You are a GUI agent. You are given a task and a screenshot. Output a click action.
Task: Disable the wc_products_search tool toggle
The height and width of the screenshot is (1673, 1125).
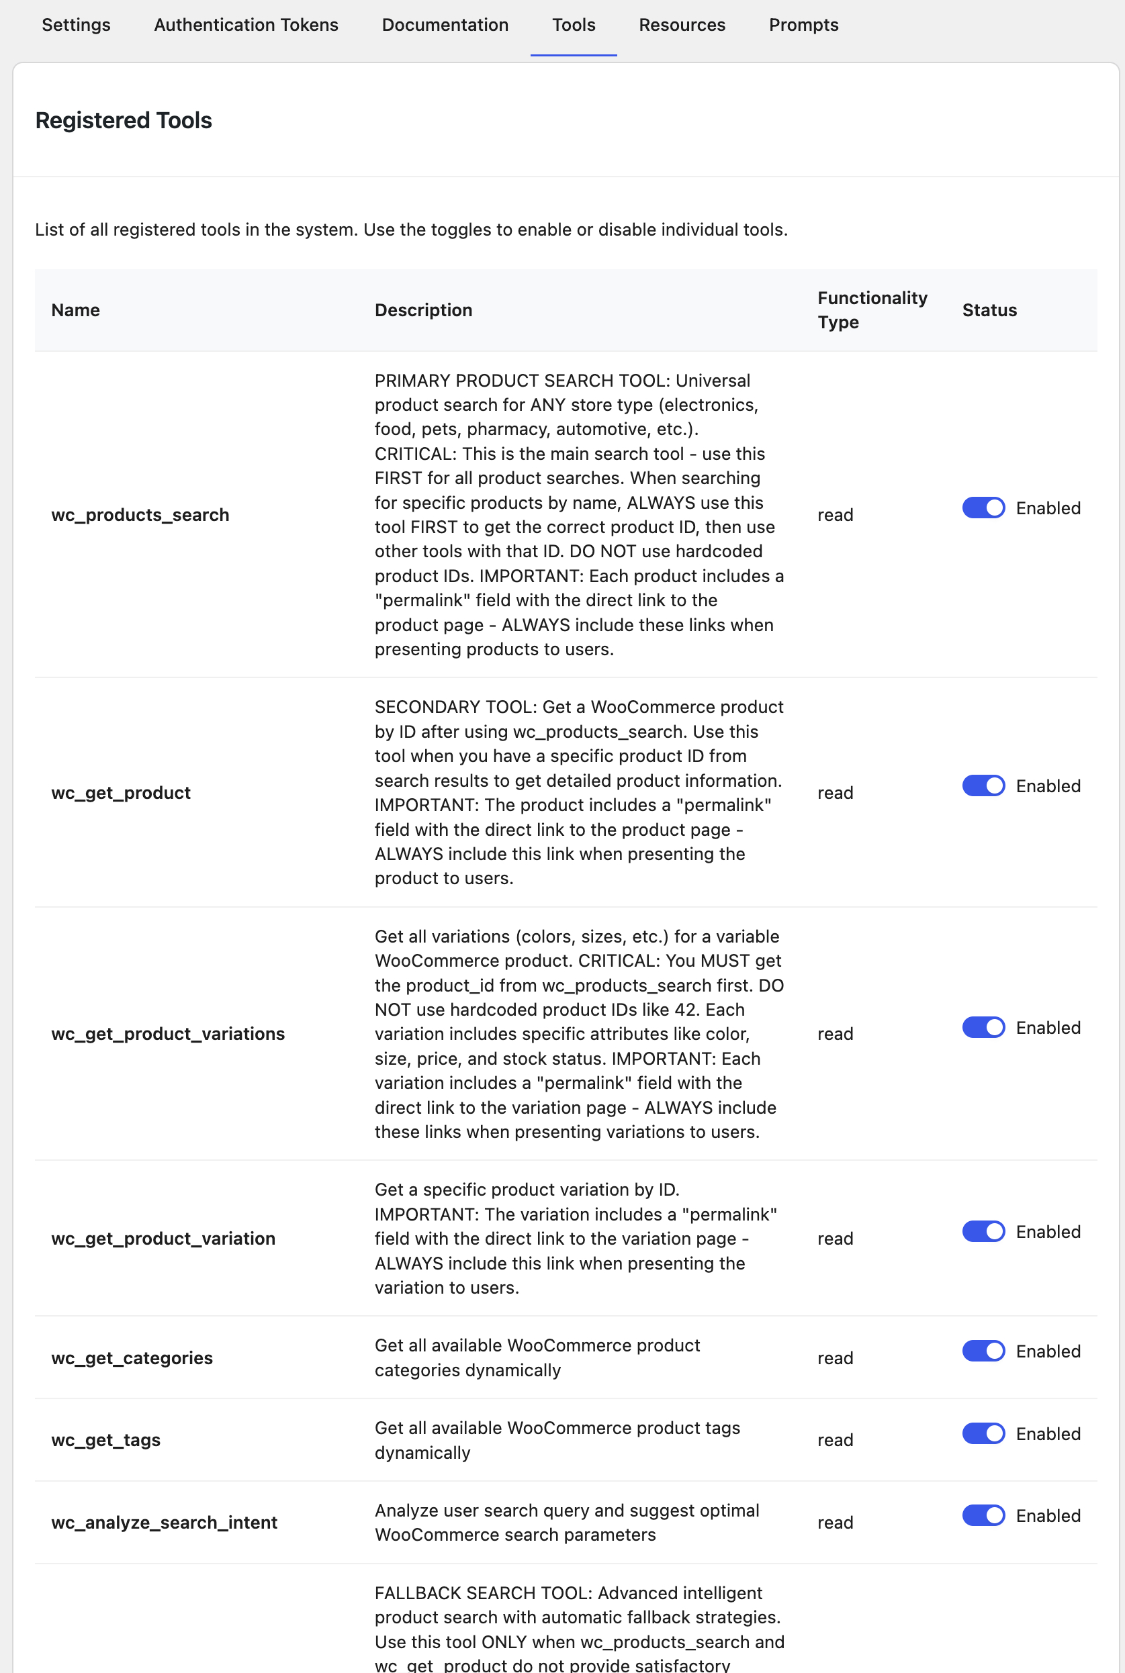[x=983, y=507]
